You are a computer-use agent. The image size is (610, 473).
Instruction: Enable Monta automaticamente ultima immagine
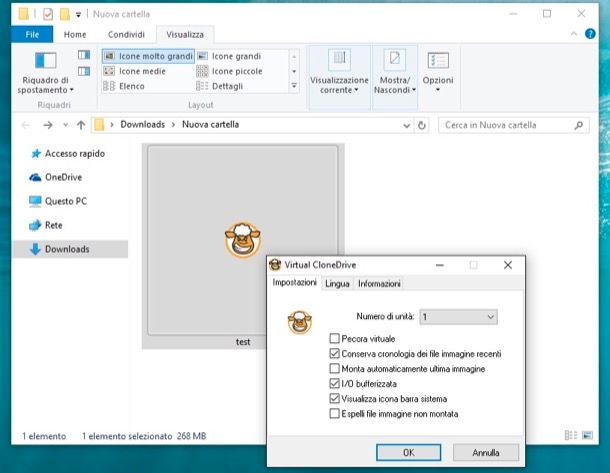(x=334, y=368)
